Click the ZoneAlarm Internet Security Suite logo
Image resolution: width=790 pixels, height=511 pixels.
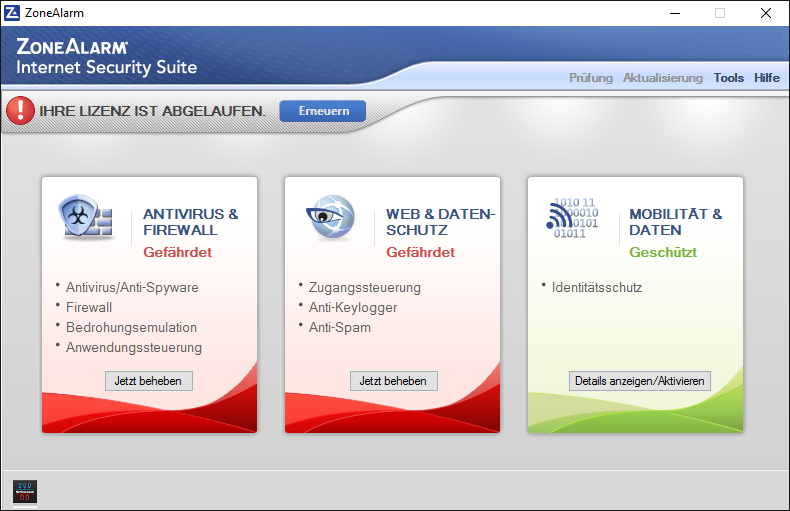pyautogui.click(x=106, y=57)
